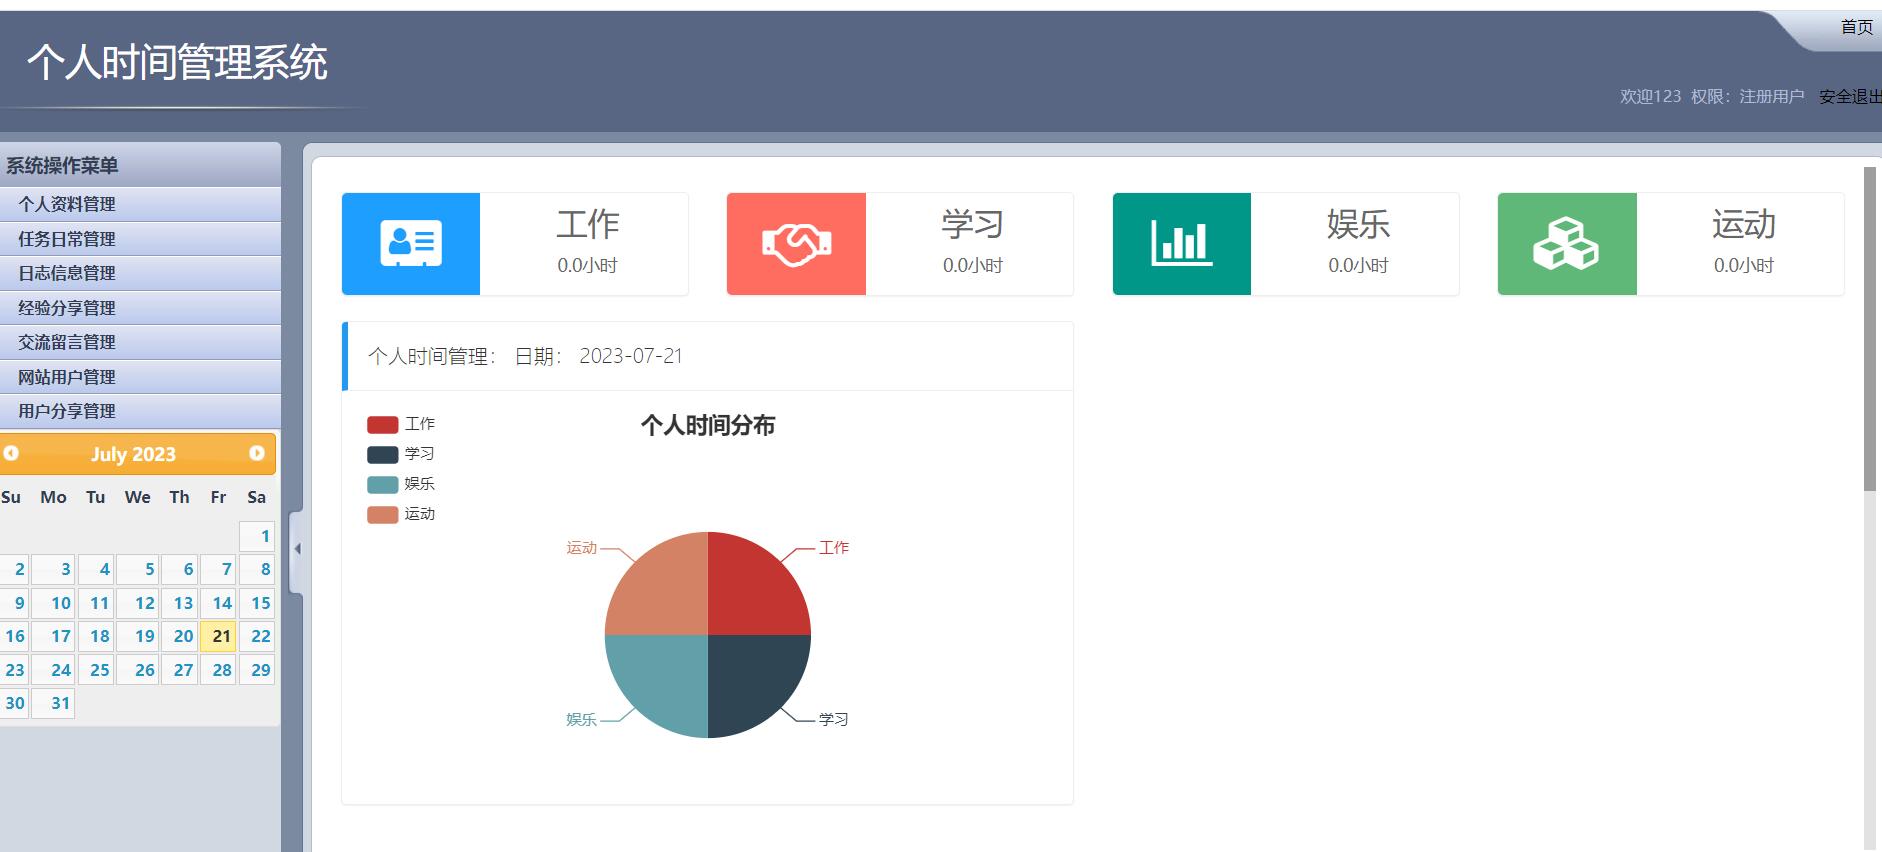Select July 6 in the calendar
Image resolution: width=1882 pixels, height=852 pixels.
point(179,569)
